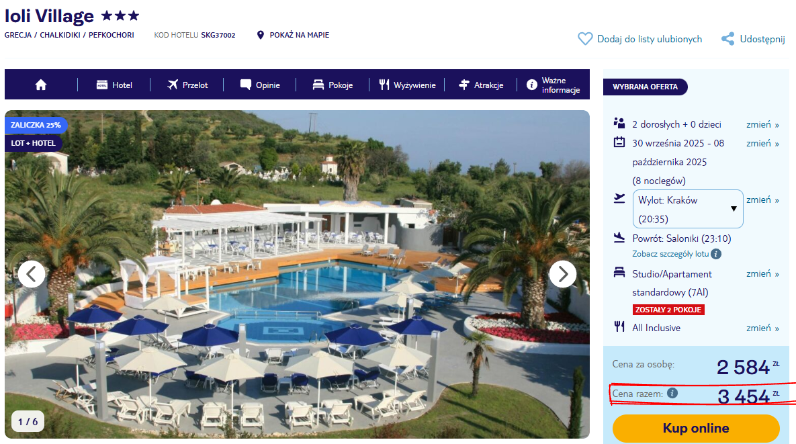Open the Przelot tab
Viewport: 796px width, 444px height.
click(x=187, y=85)
